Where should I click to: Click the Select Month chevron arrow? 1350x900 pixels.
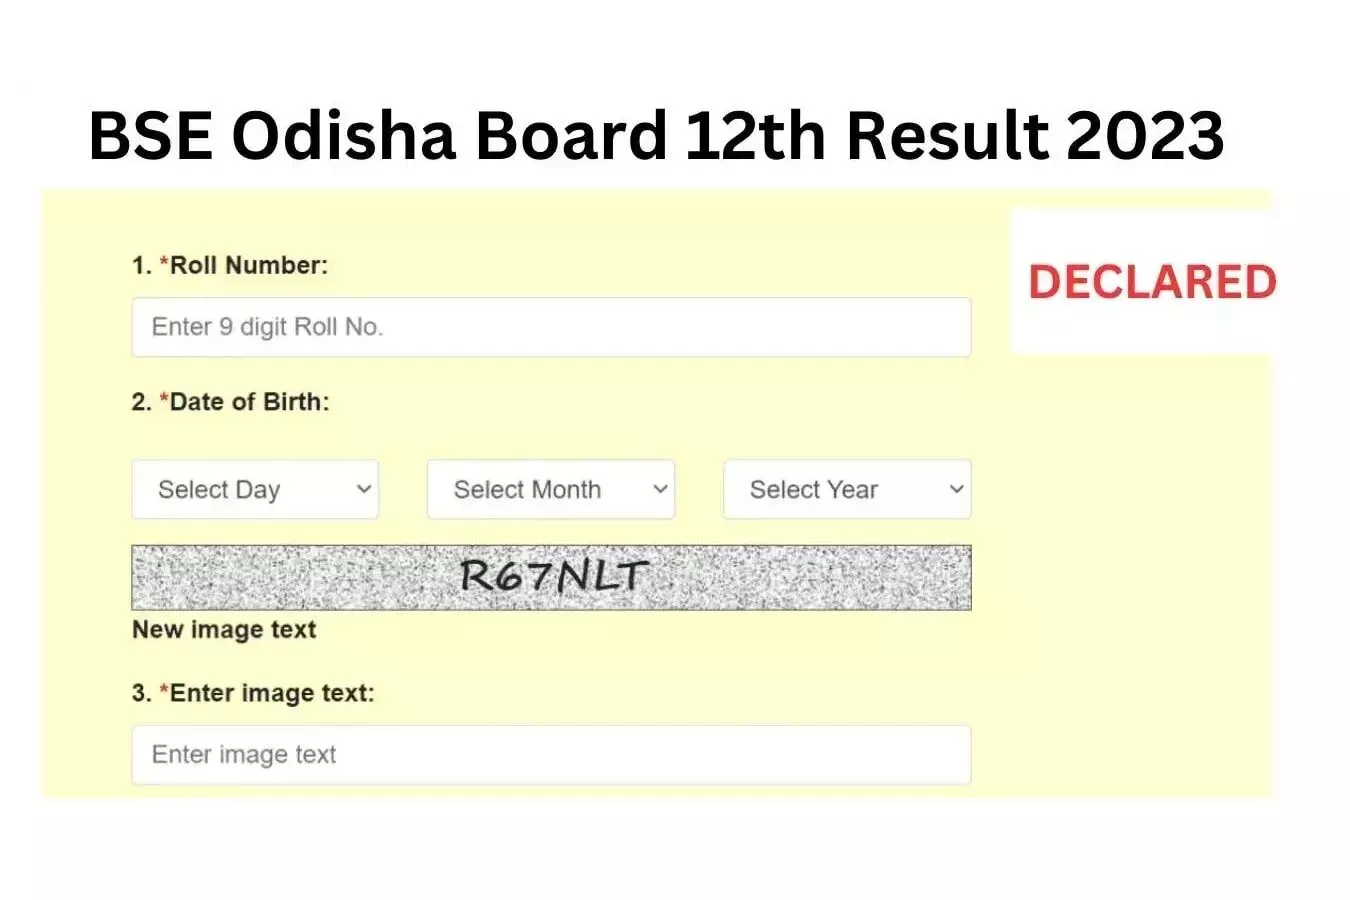tap(660, 489)
